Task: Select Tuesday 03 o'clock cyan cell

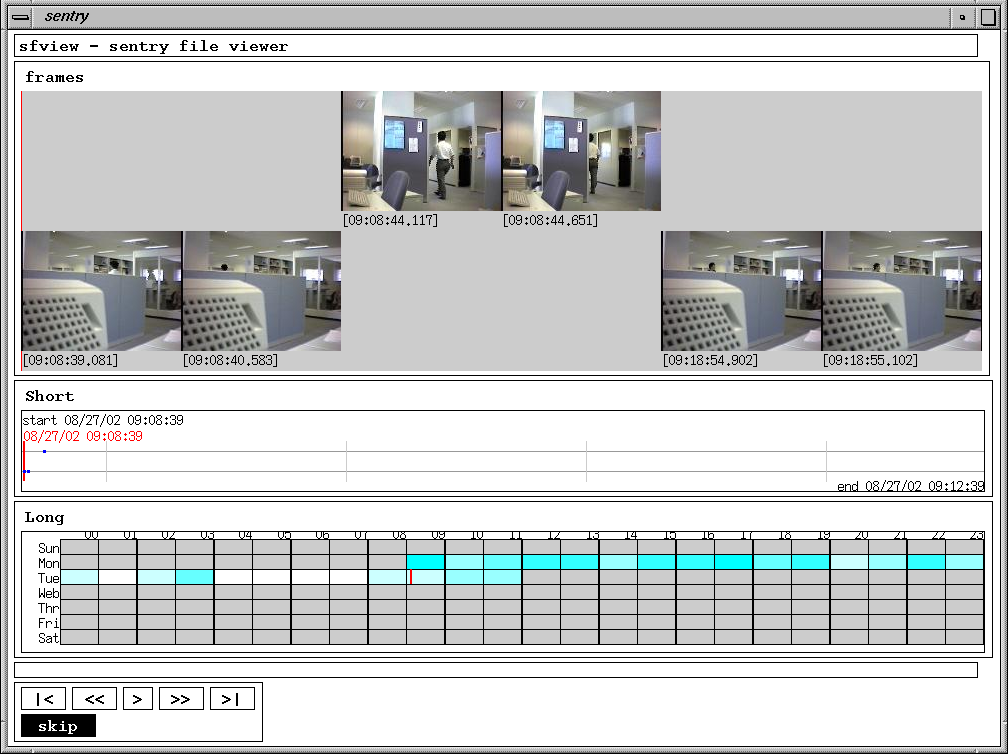Action: (194, 577)
